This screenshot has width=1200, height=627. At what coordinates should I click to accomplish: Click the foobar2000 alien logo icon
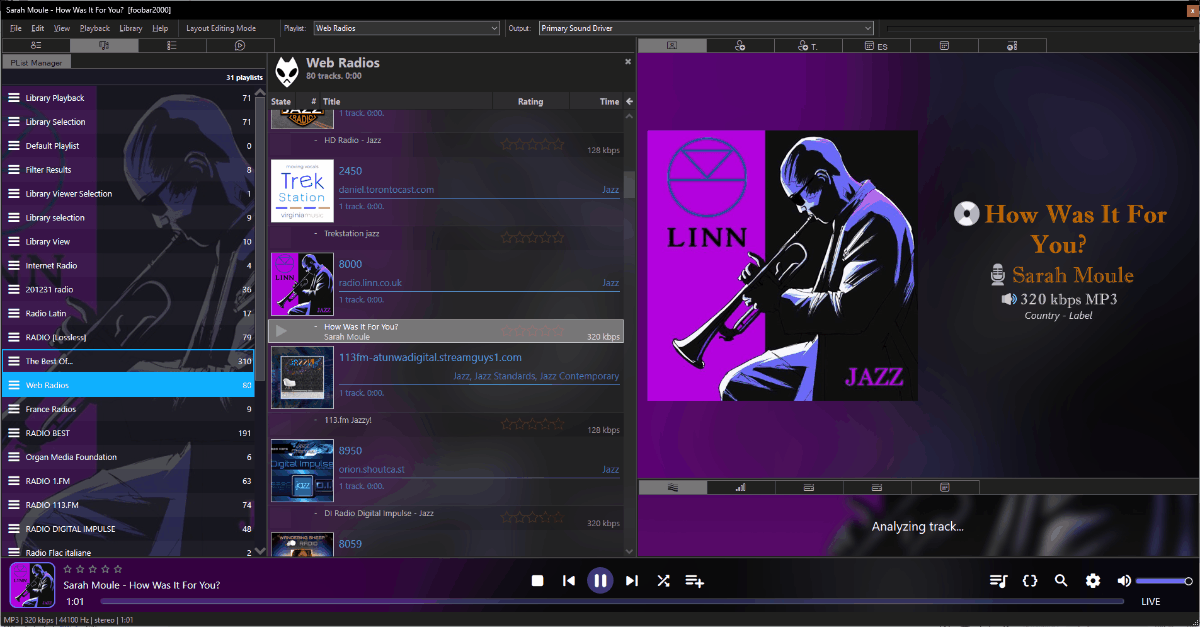(286, 71)
